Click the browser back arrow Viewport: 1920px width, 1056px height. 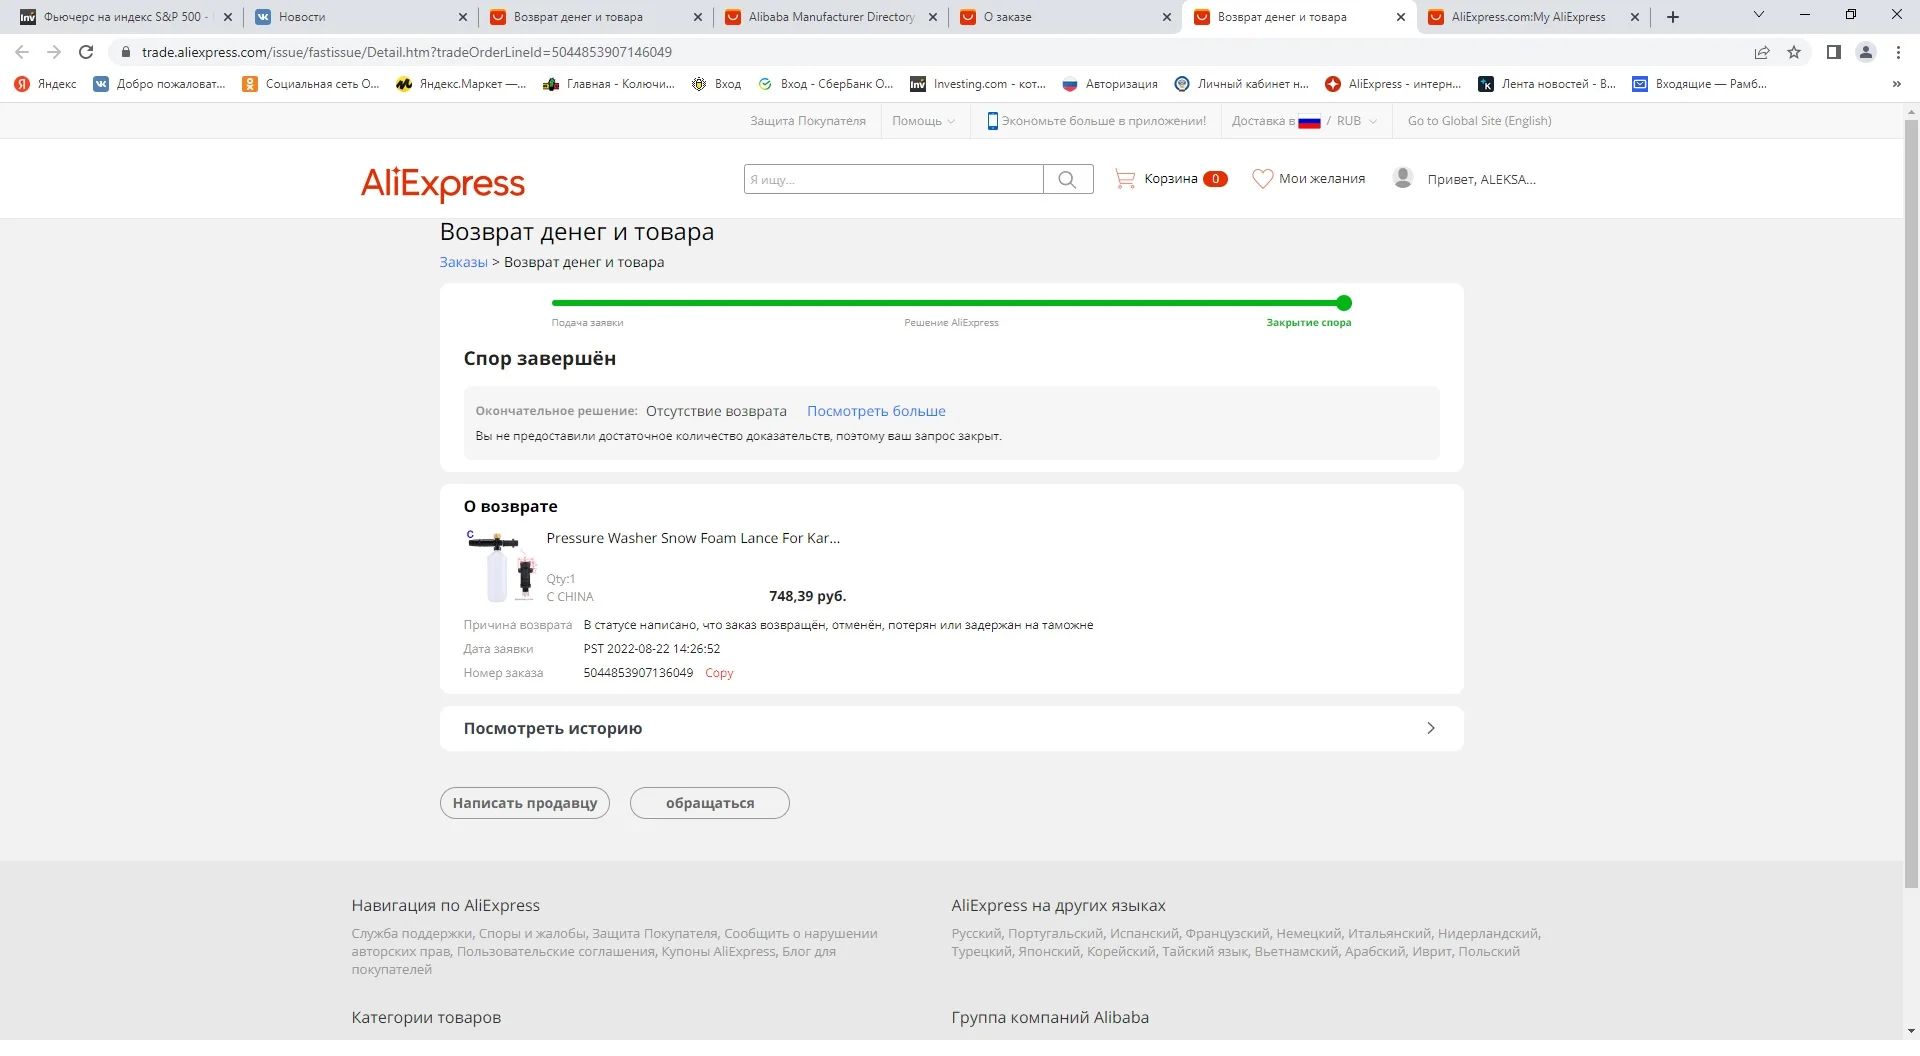tap(22, 52)
